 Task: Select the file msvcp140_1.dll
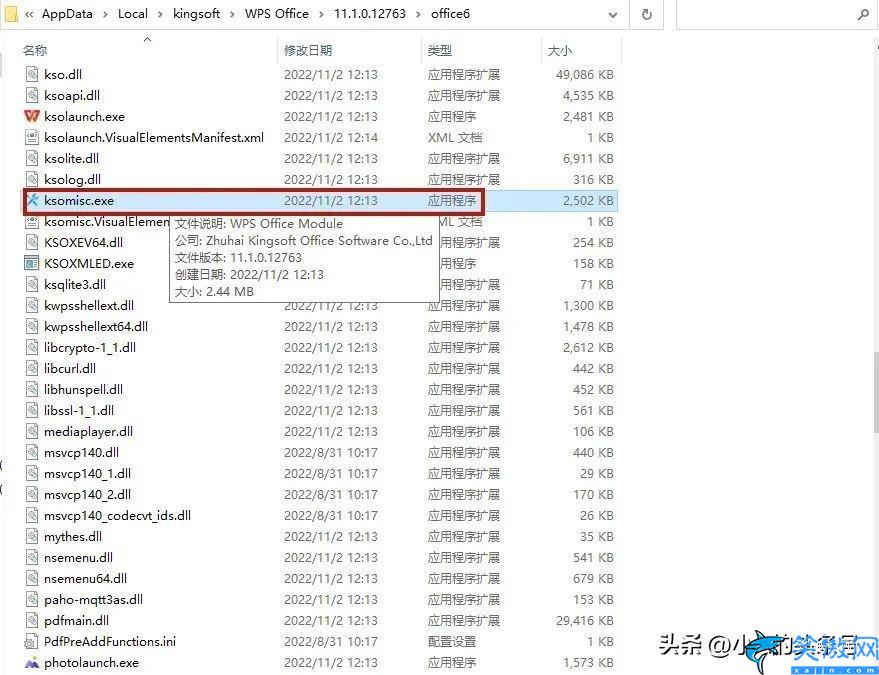tap(87, 474)
